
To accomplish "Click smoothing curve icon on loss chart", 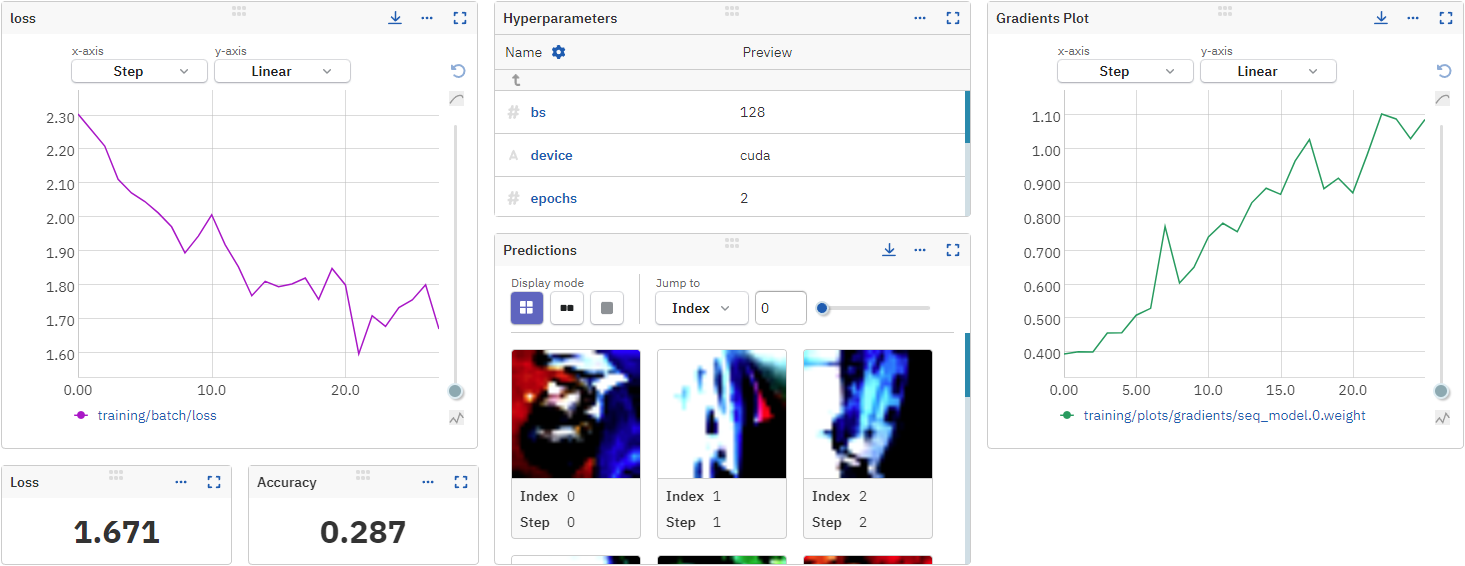I will pos(457,99).
